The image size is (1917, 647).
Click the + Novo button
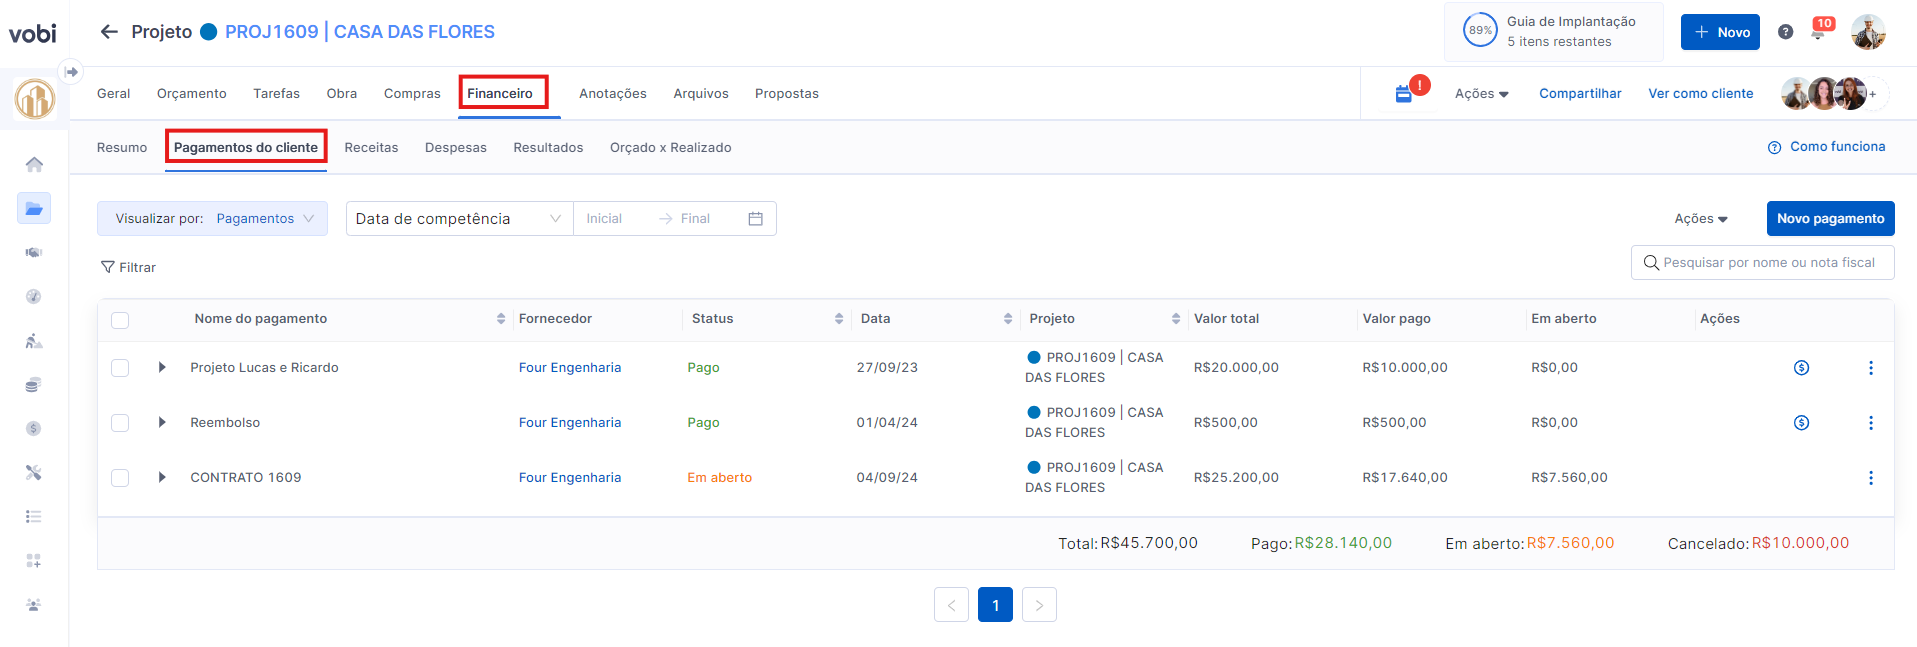coord(1720,32)
